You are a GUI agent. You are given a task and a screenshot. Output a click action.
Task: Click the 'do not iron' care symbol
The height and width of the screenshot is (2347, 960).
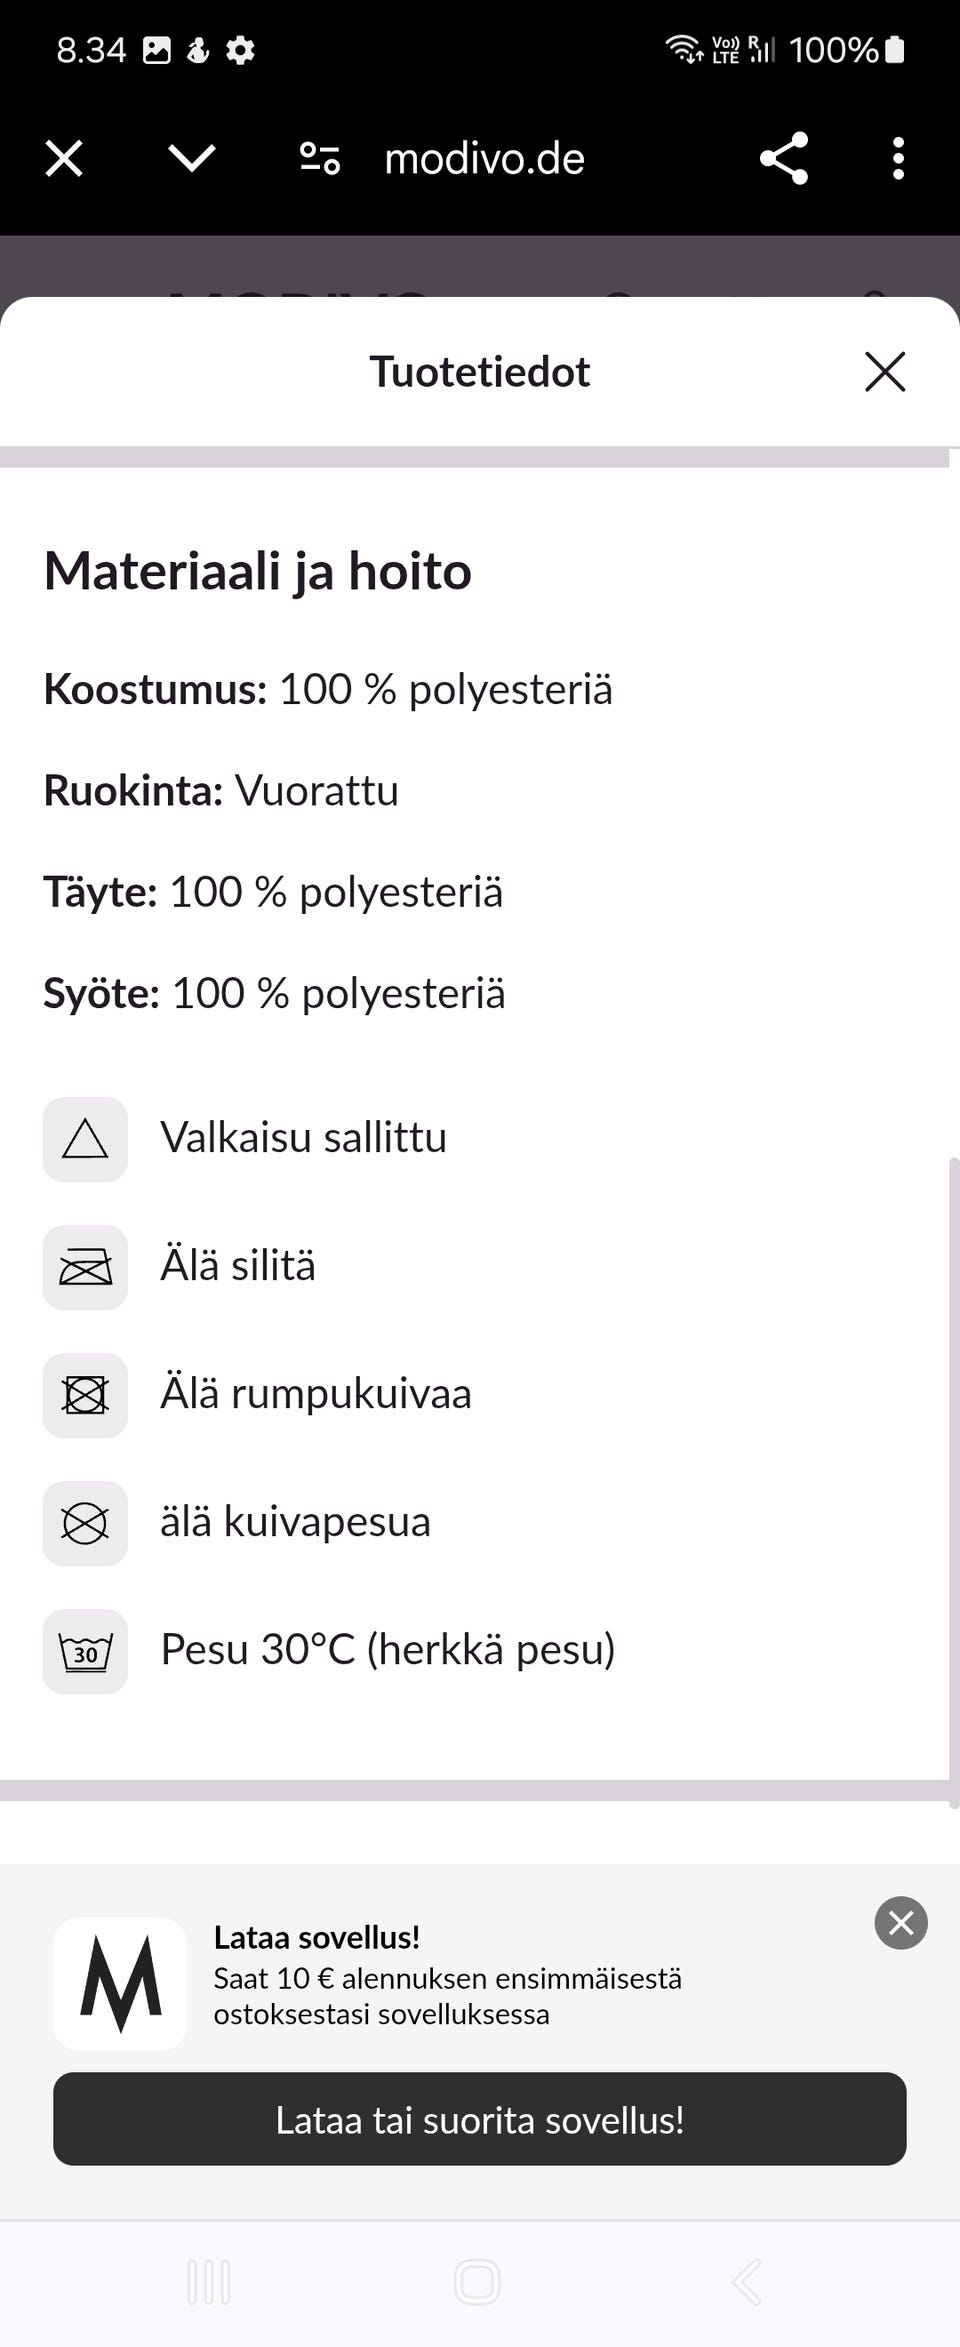85,1267
